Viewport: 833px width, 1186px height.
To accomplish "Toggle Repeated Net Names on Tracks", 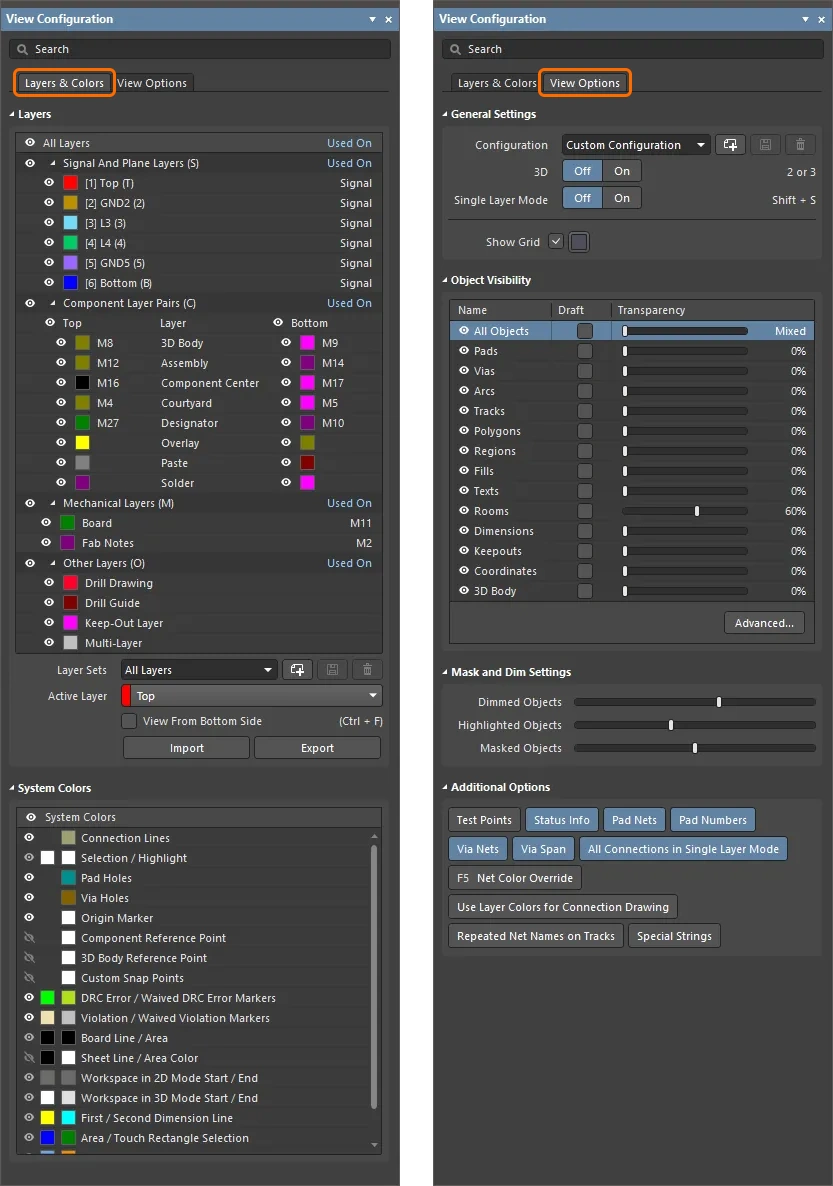I will point(536,936).
